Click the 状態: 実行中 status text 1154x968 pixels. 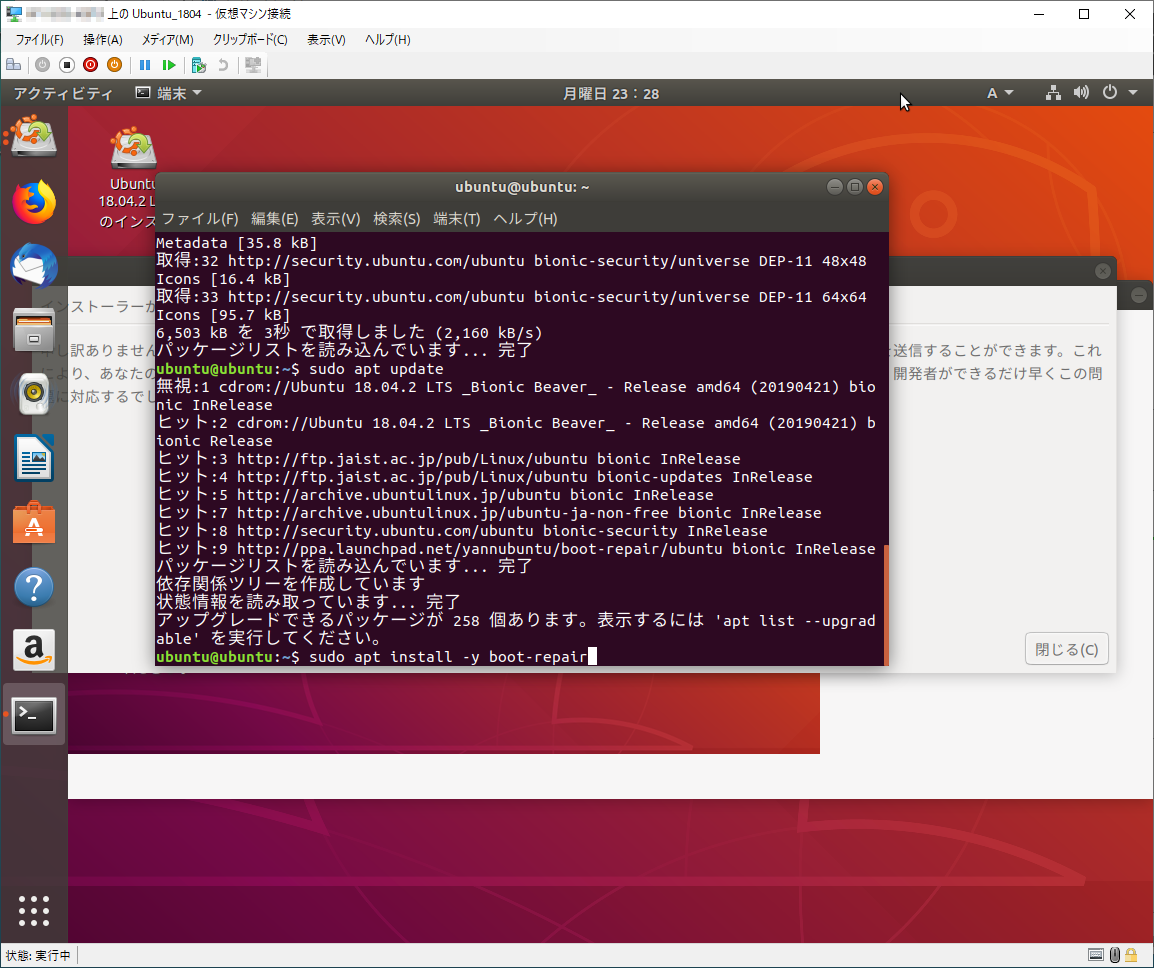tap(38, 955)
